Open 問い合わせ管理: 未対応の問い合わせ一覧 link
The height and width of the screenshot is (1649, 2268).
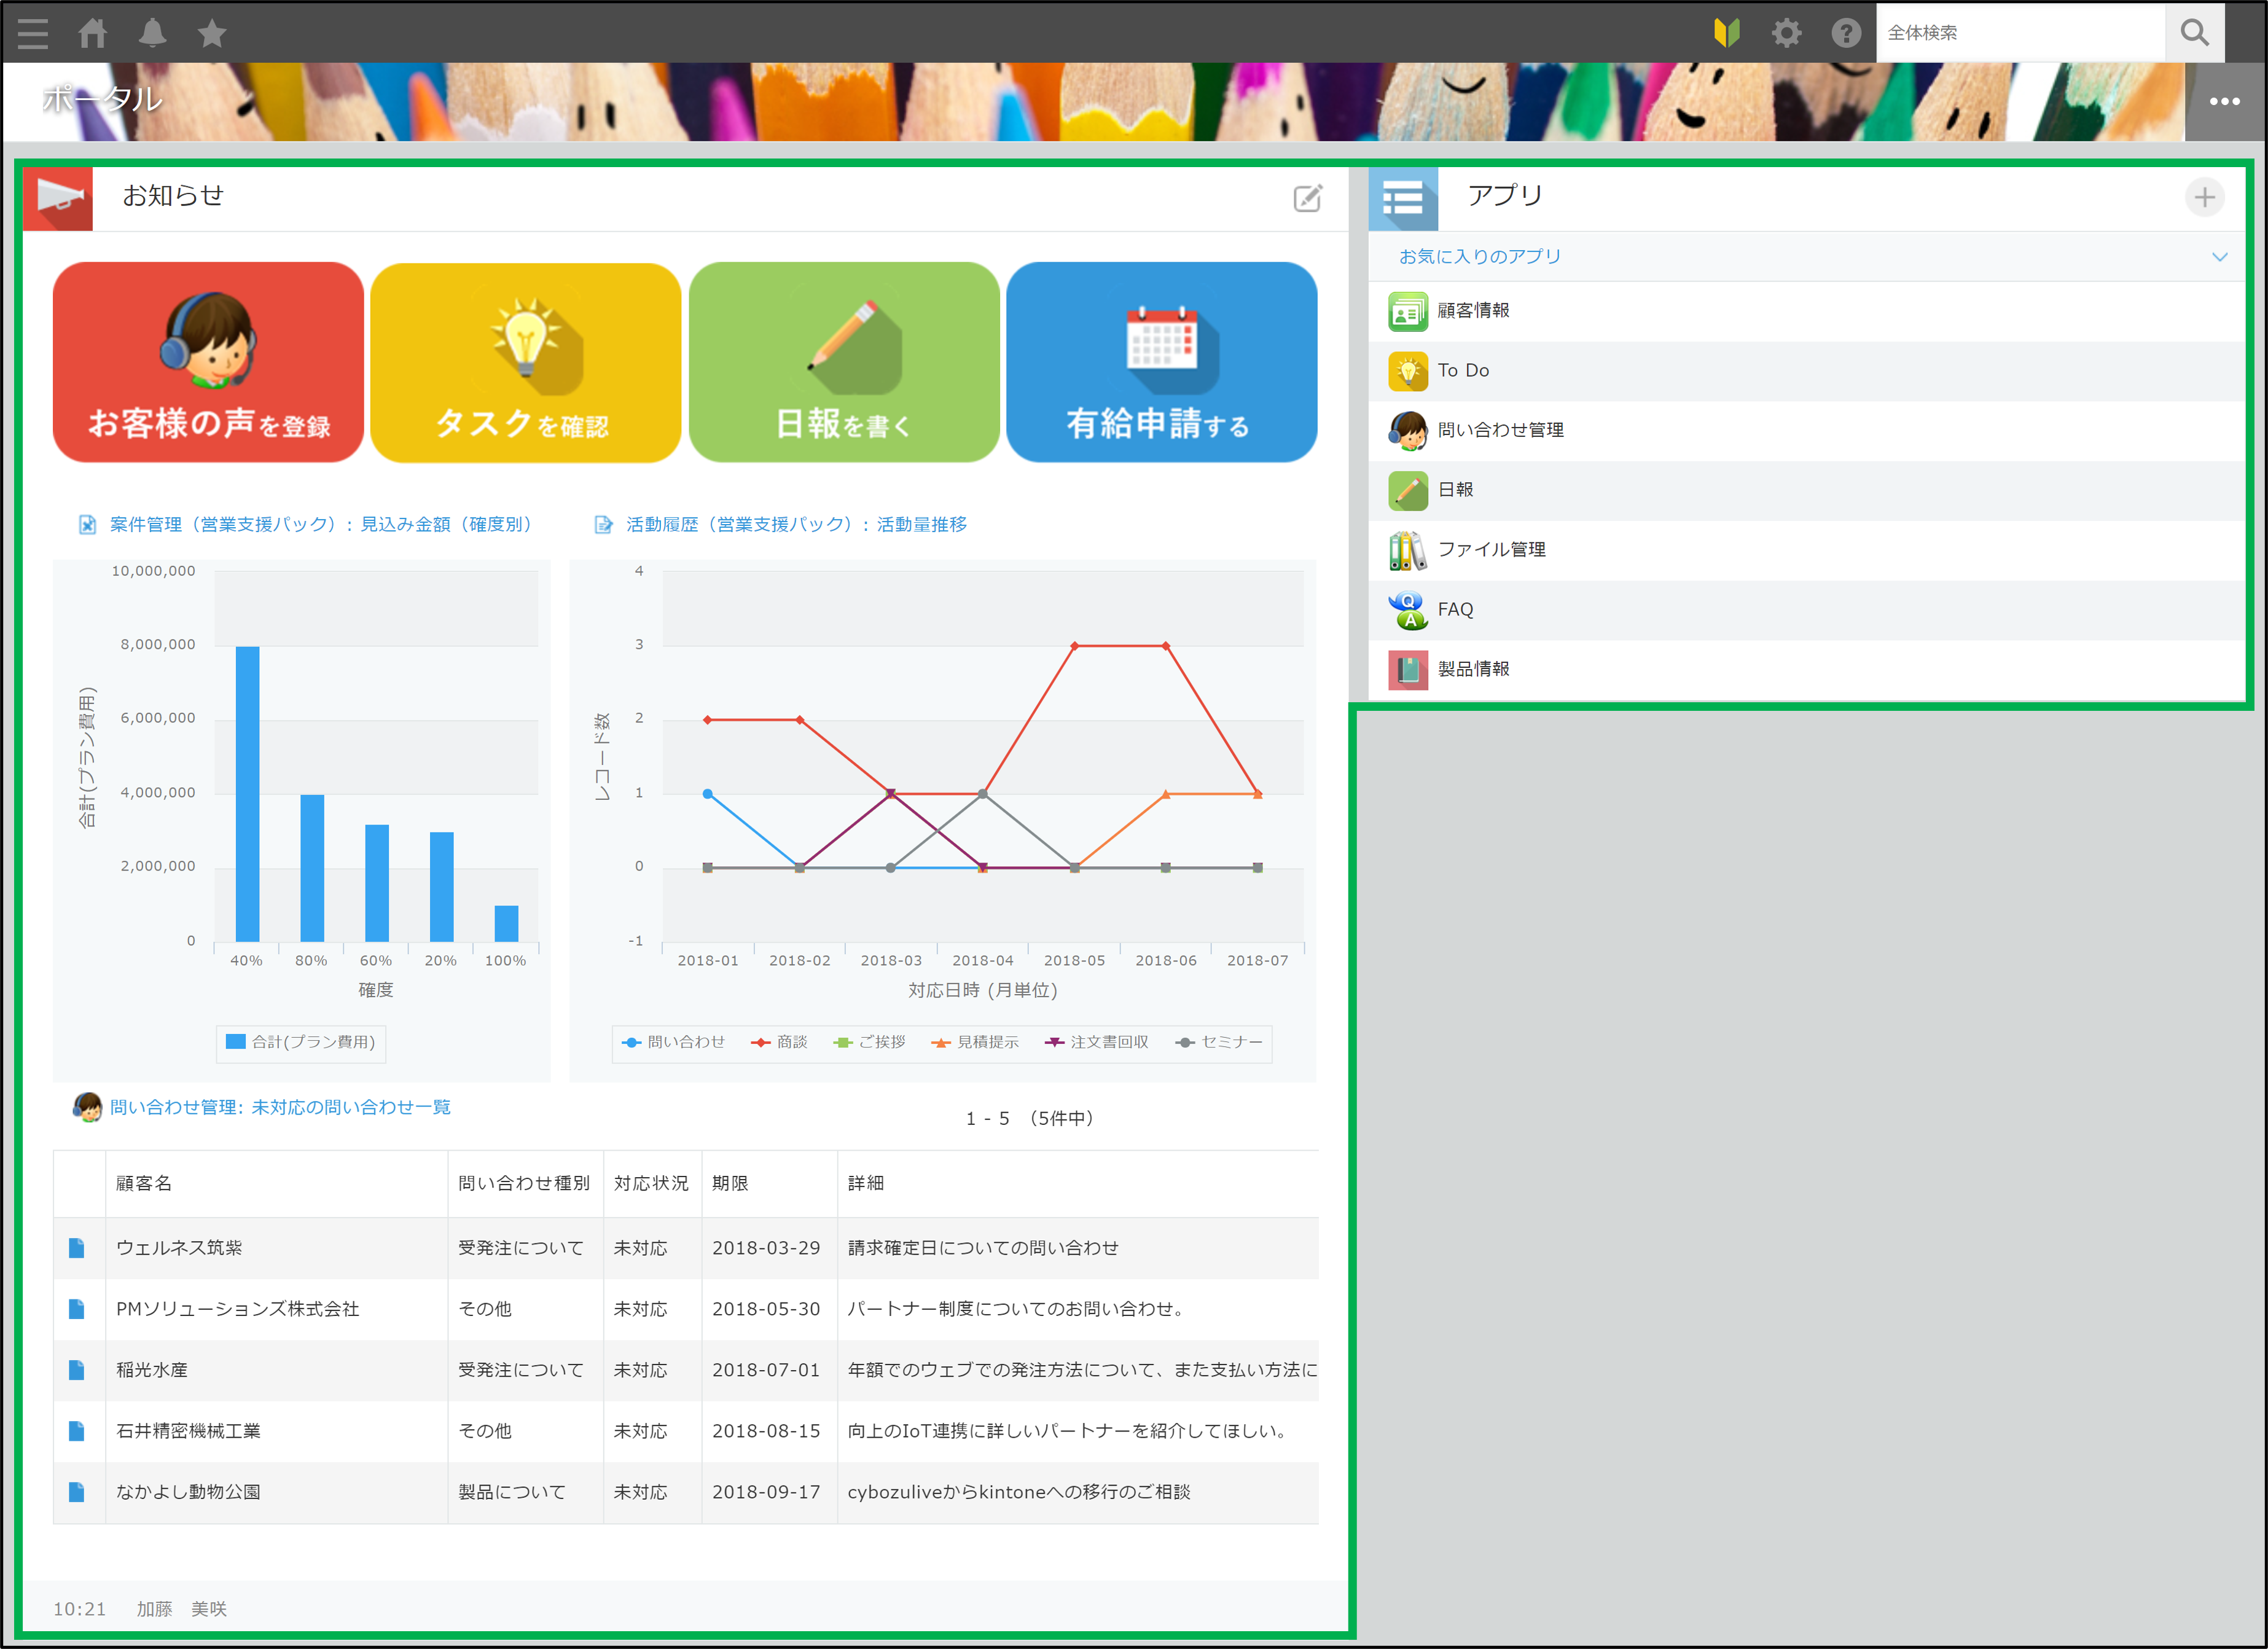(x=280, y=1107)
